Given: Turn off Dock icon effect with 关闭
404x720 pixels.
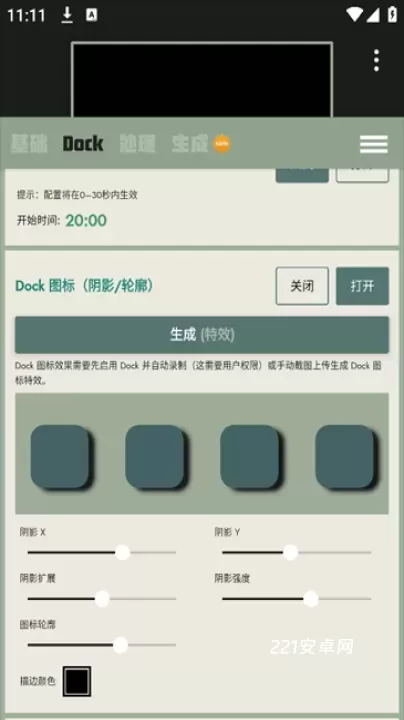Looking at the screenshot, I should pos(302,286).
